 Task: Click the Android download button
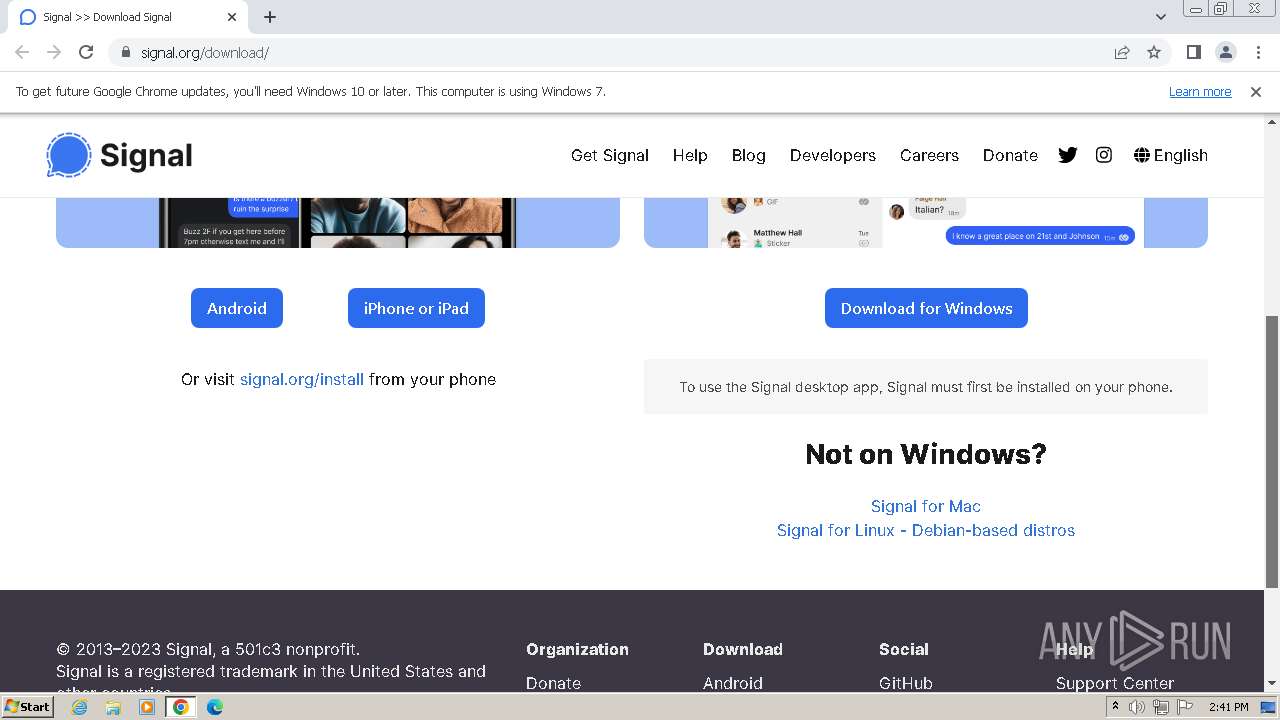pyautogui.click(x=237, y=308)
